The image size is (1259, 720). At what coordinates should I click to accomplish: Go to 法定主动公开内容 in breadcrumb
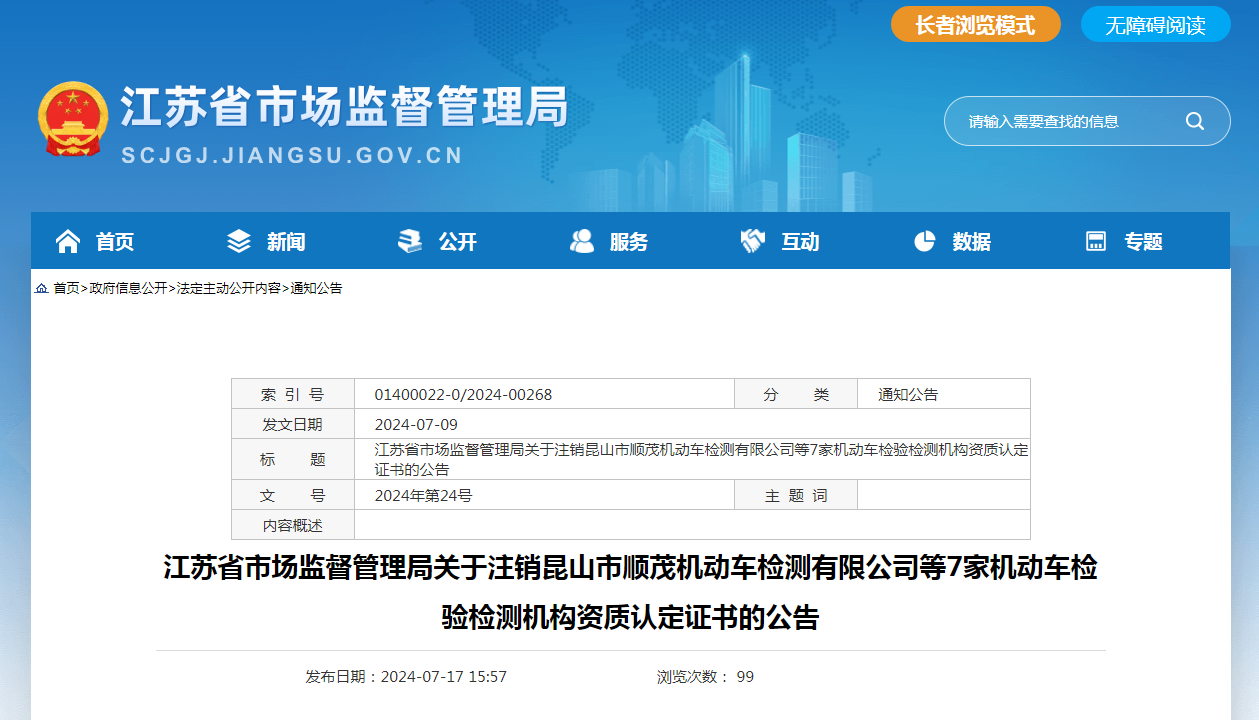(x=229, y=288)
